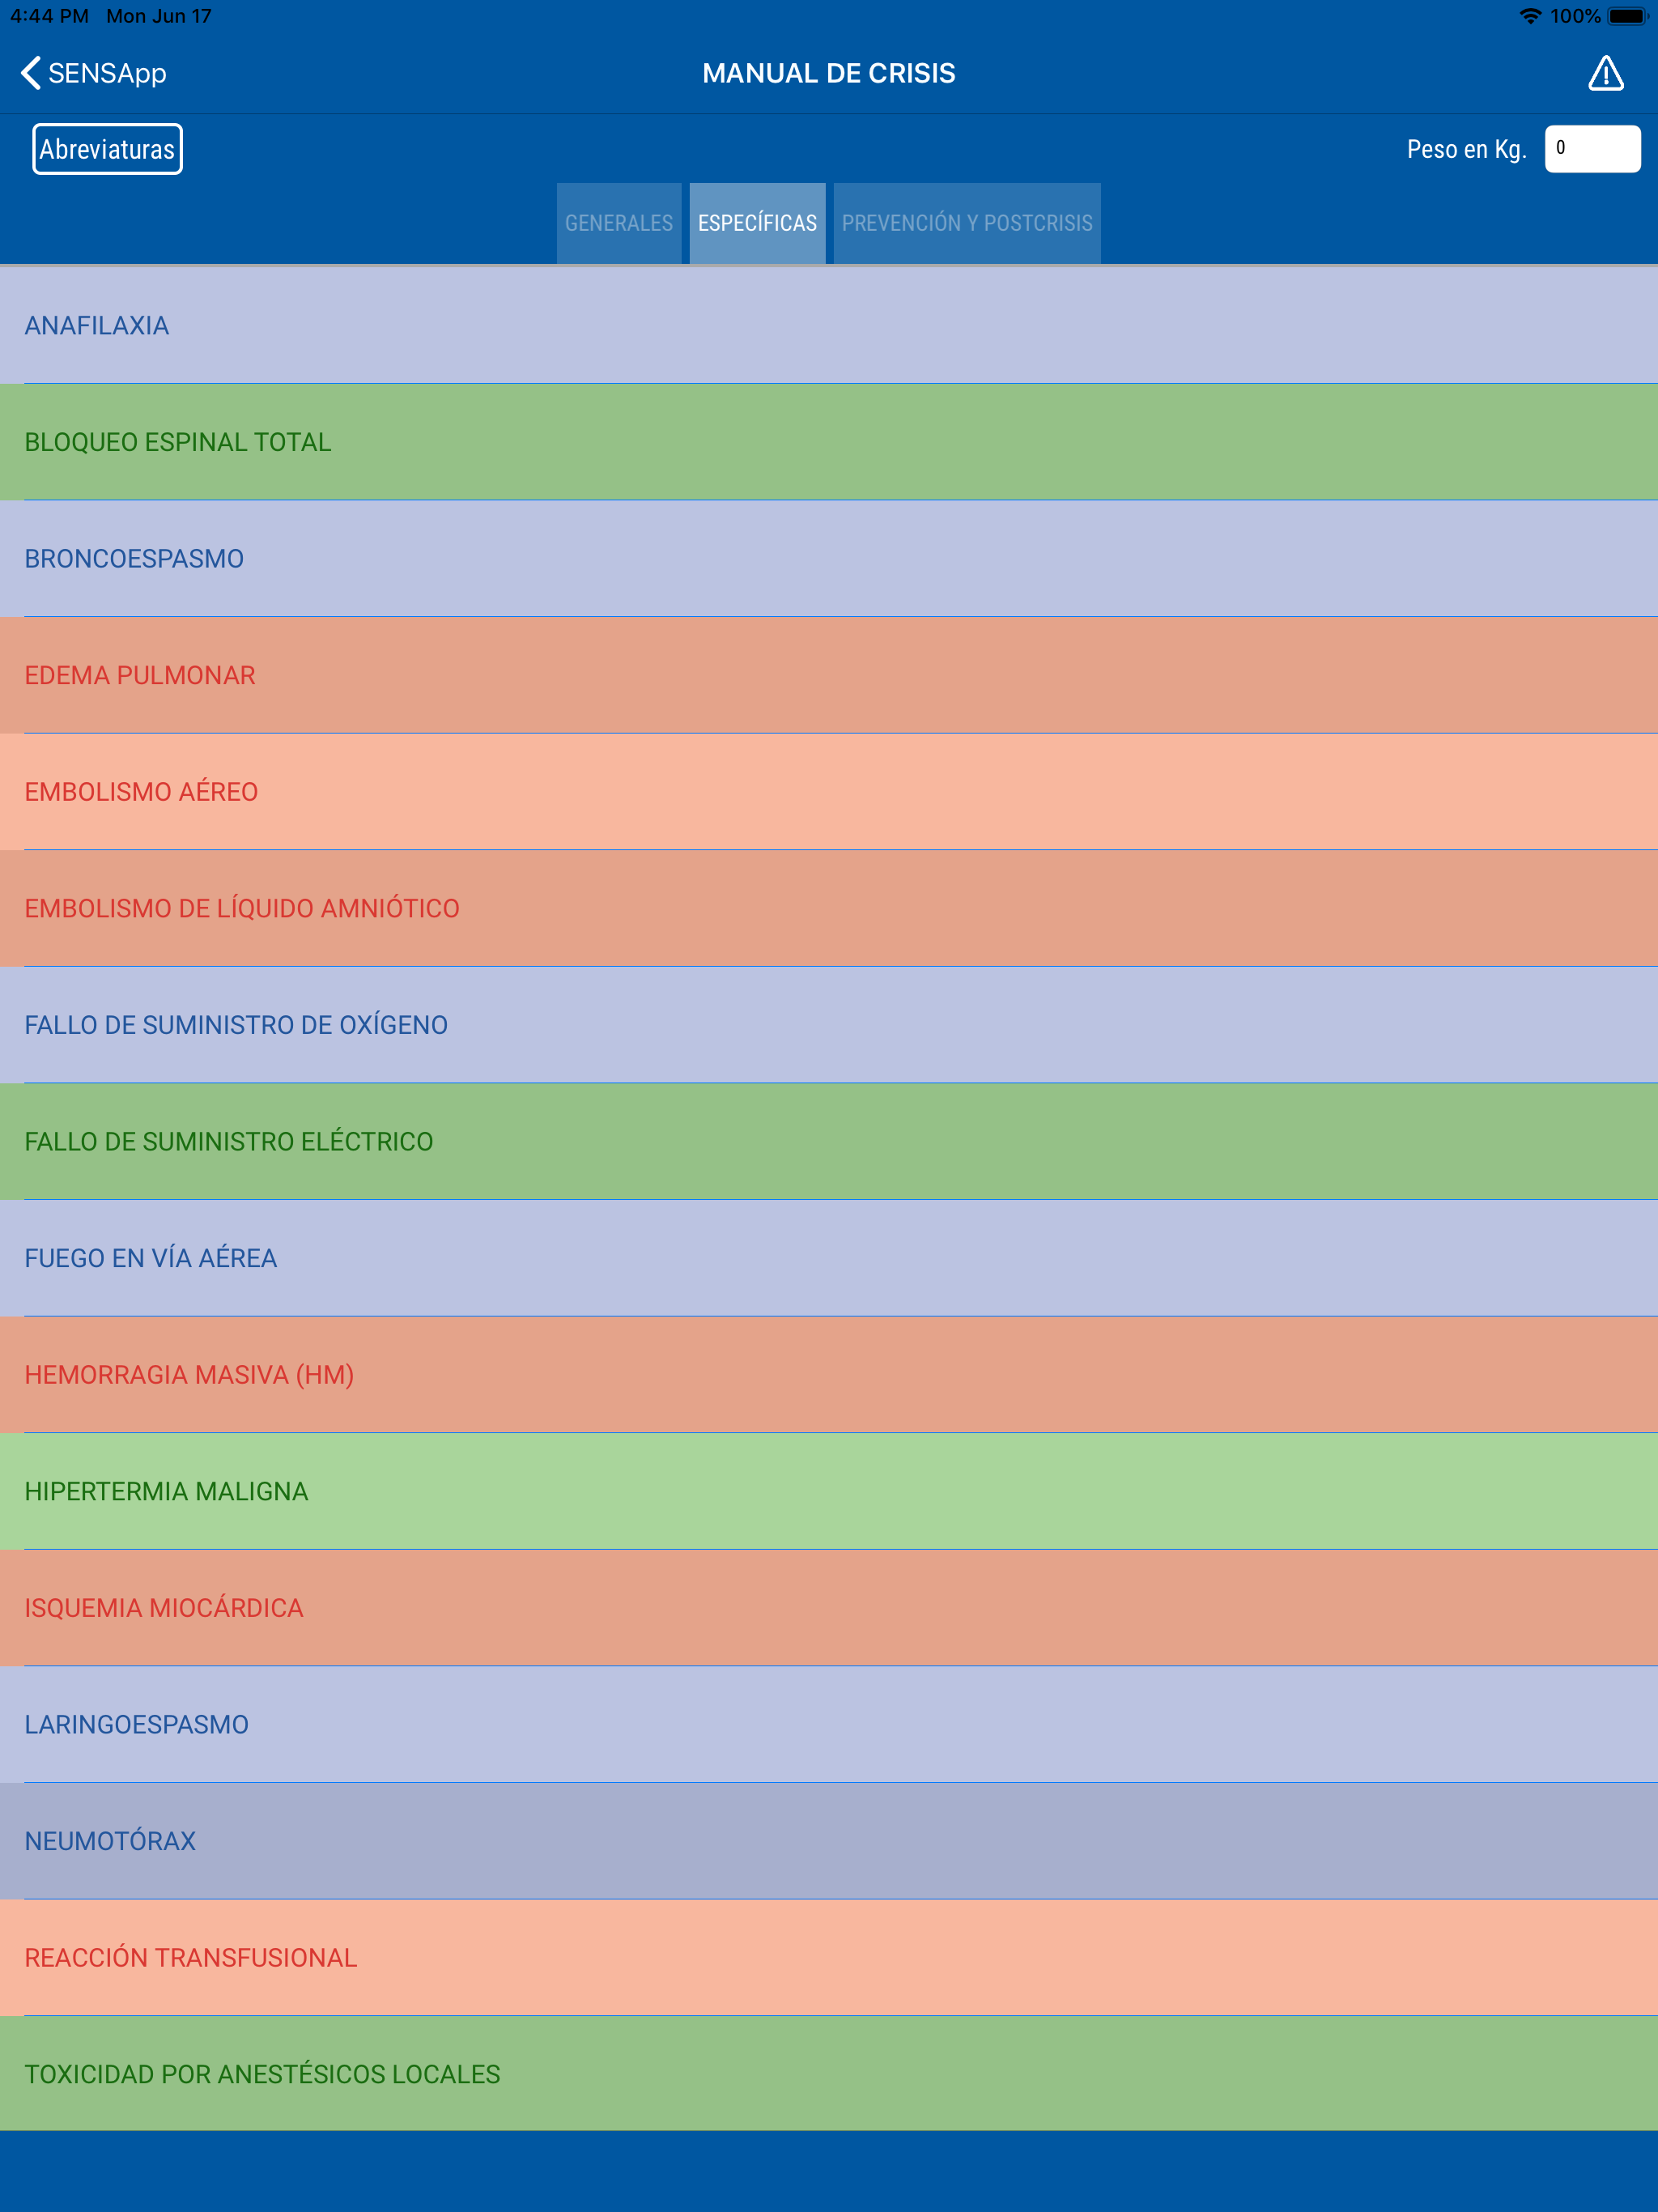1658x2212 pixels.
Task: Select the BRONCOESPASMO row
Action: coord(829,558)
